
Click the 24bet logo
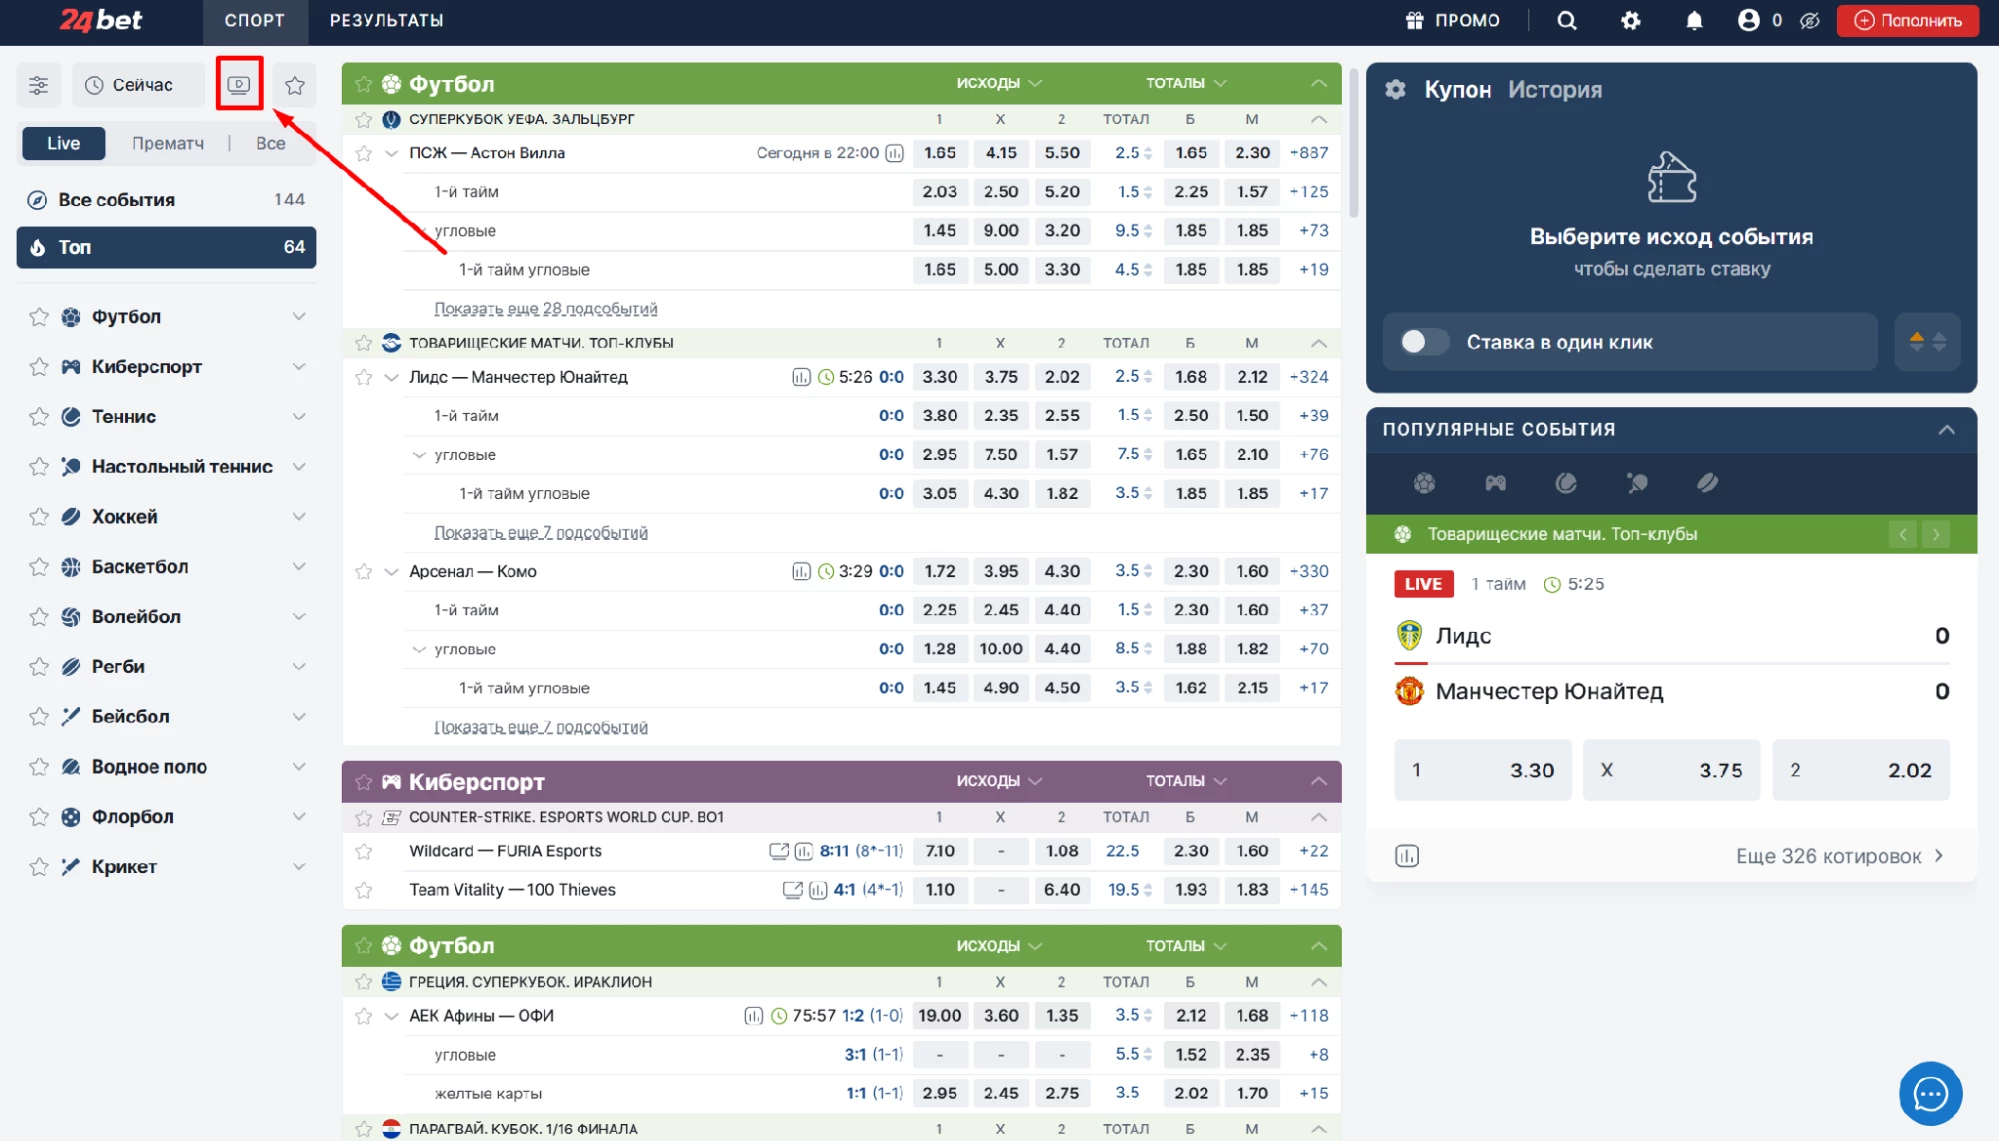click(101, 20)
